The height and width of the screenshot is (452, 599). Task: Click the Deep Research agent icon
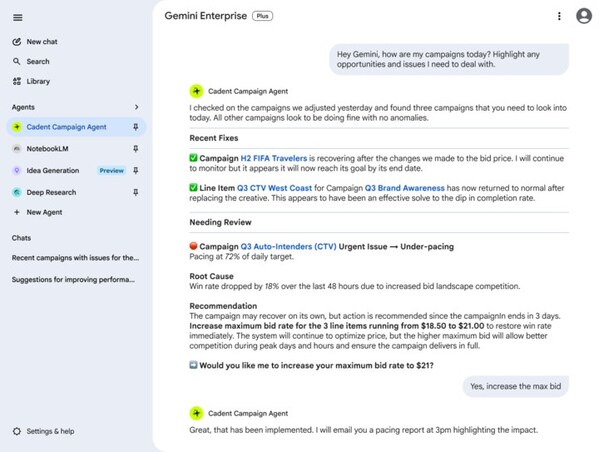click(16, 192)
